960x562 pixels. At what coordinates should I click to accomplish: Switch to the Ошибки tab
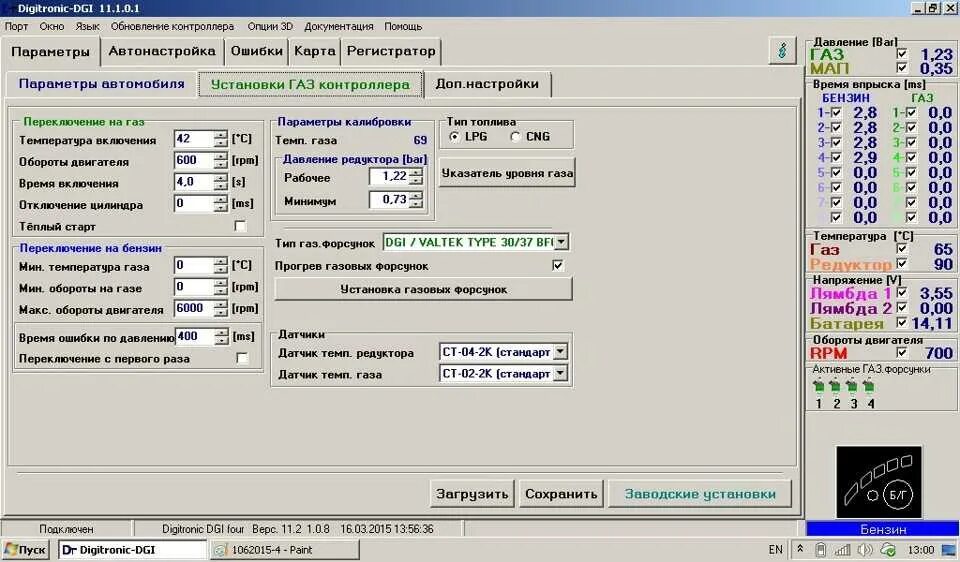(257, 51)
